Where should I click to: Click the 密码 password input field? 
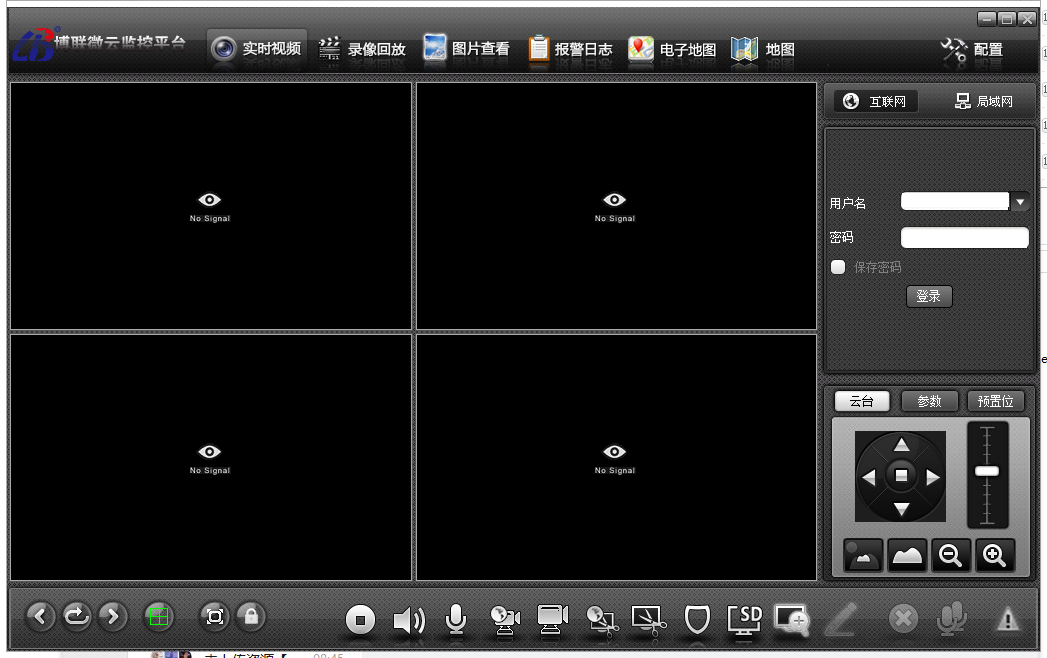pos(964,238)
